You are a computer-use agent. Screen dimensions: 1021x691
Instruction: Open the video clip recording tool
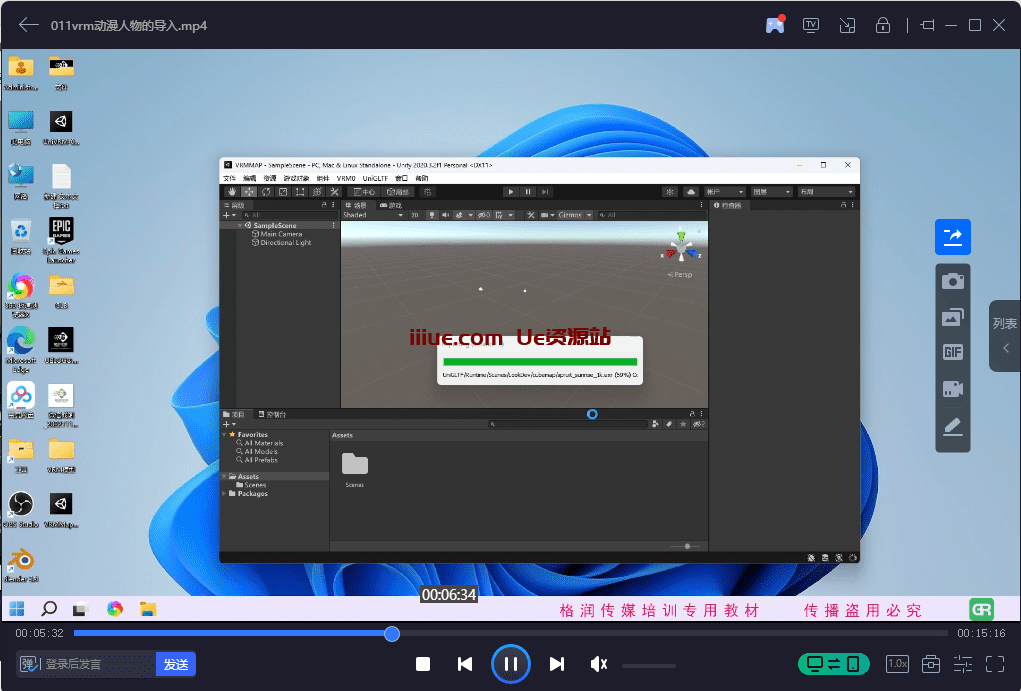tap(952, 389)
